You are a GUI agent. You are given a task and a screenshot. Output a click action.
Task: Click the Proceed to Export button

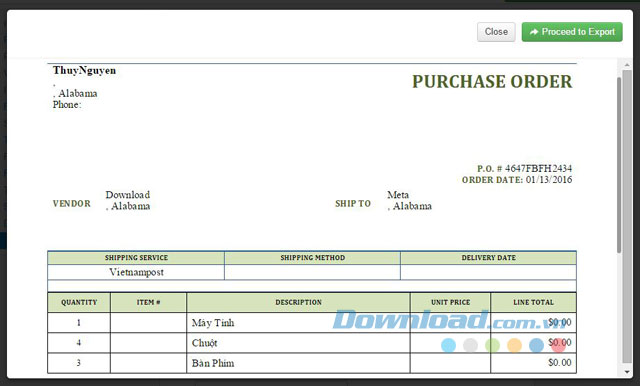[572, 32]
